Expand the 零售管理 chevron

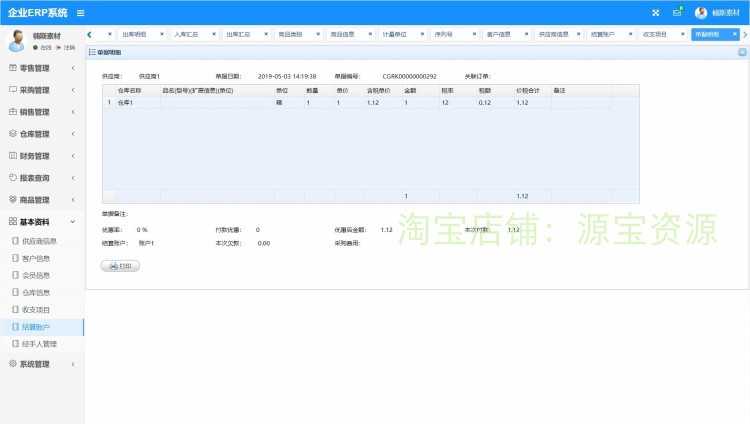73,68
